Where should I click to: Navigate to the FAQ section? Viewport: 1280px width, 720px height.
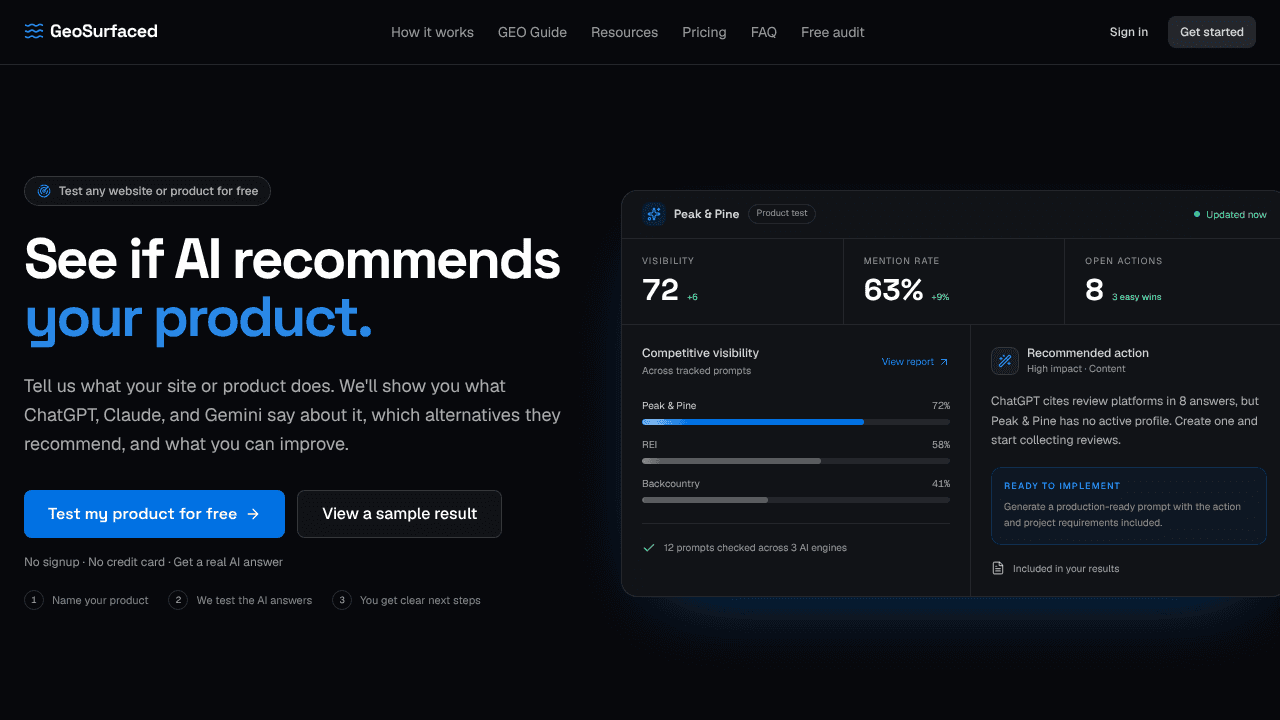click(x=764, y=32)
